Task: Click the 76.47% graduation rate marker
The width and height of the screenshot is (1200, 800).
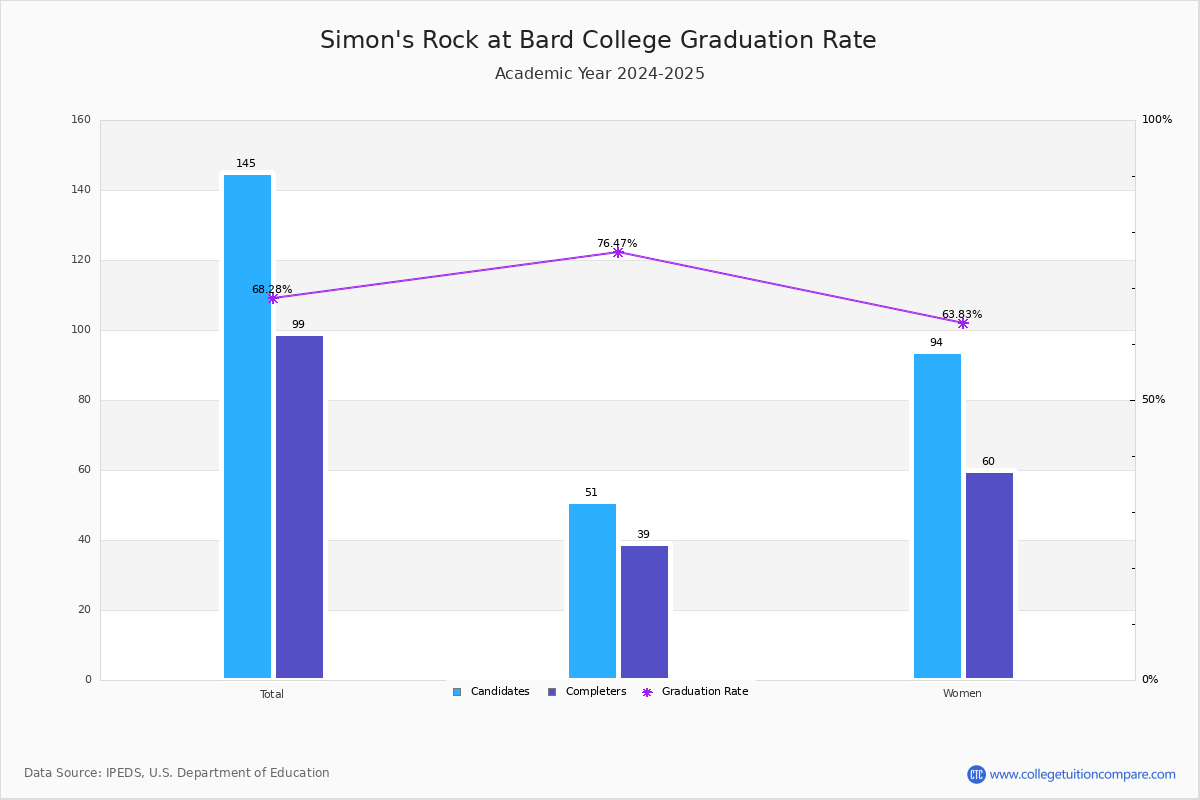Action: 617,252
